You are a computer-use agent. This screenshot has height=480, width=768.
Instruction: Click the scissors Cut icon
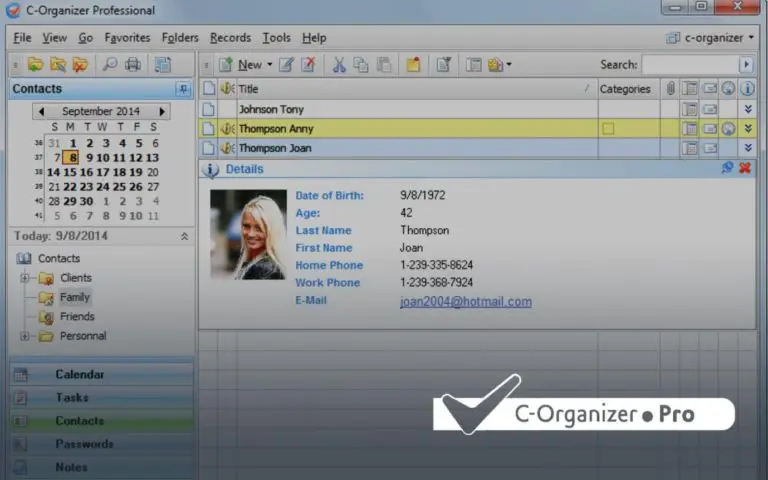point(338,65)
